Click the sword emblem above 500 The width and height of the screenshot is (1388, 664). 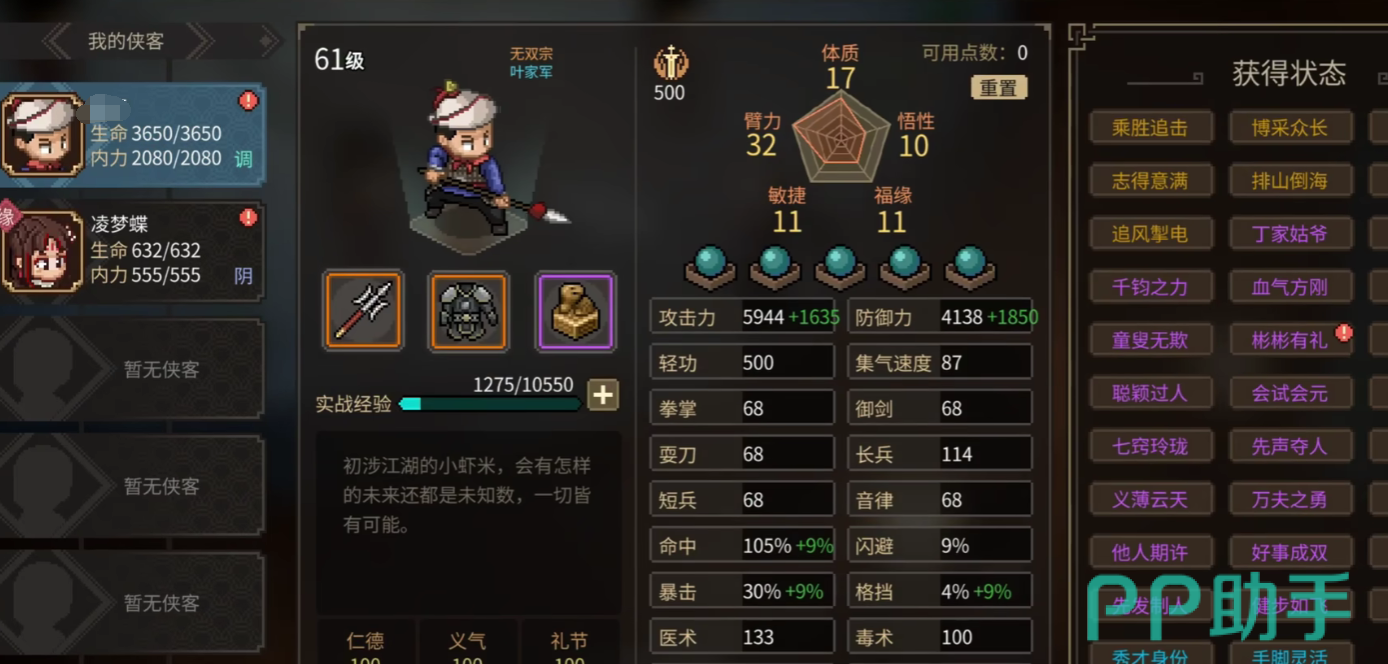(x=669, y=62)
